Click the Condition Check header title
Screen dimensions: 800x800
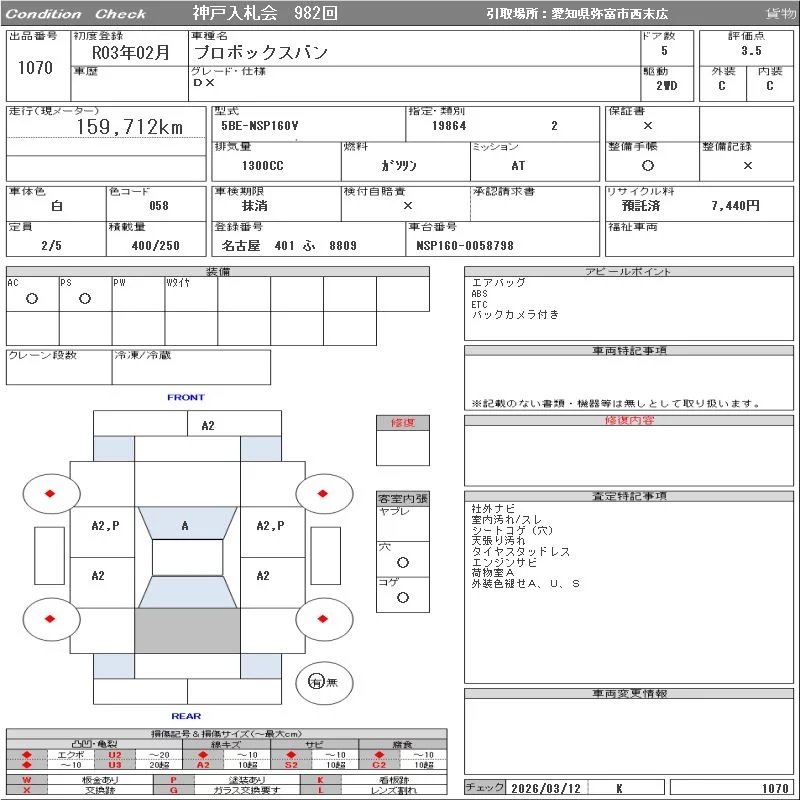click(x=77, y=14)
